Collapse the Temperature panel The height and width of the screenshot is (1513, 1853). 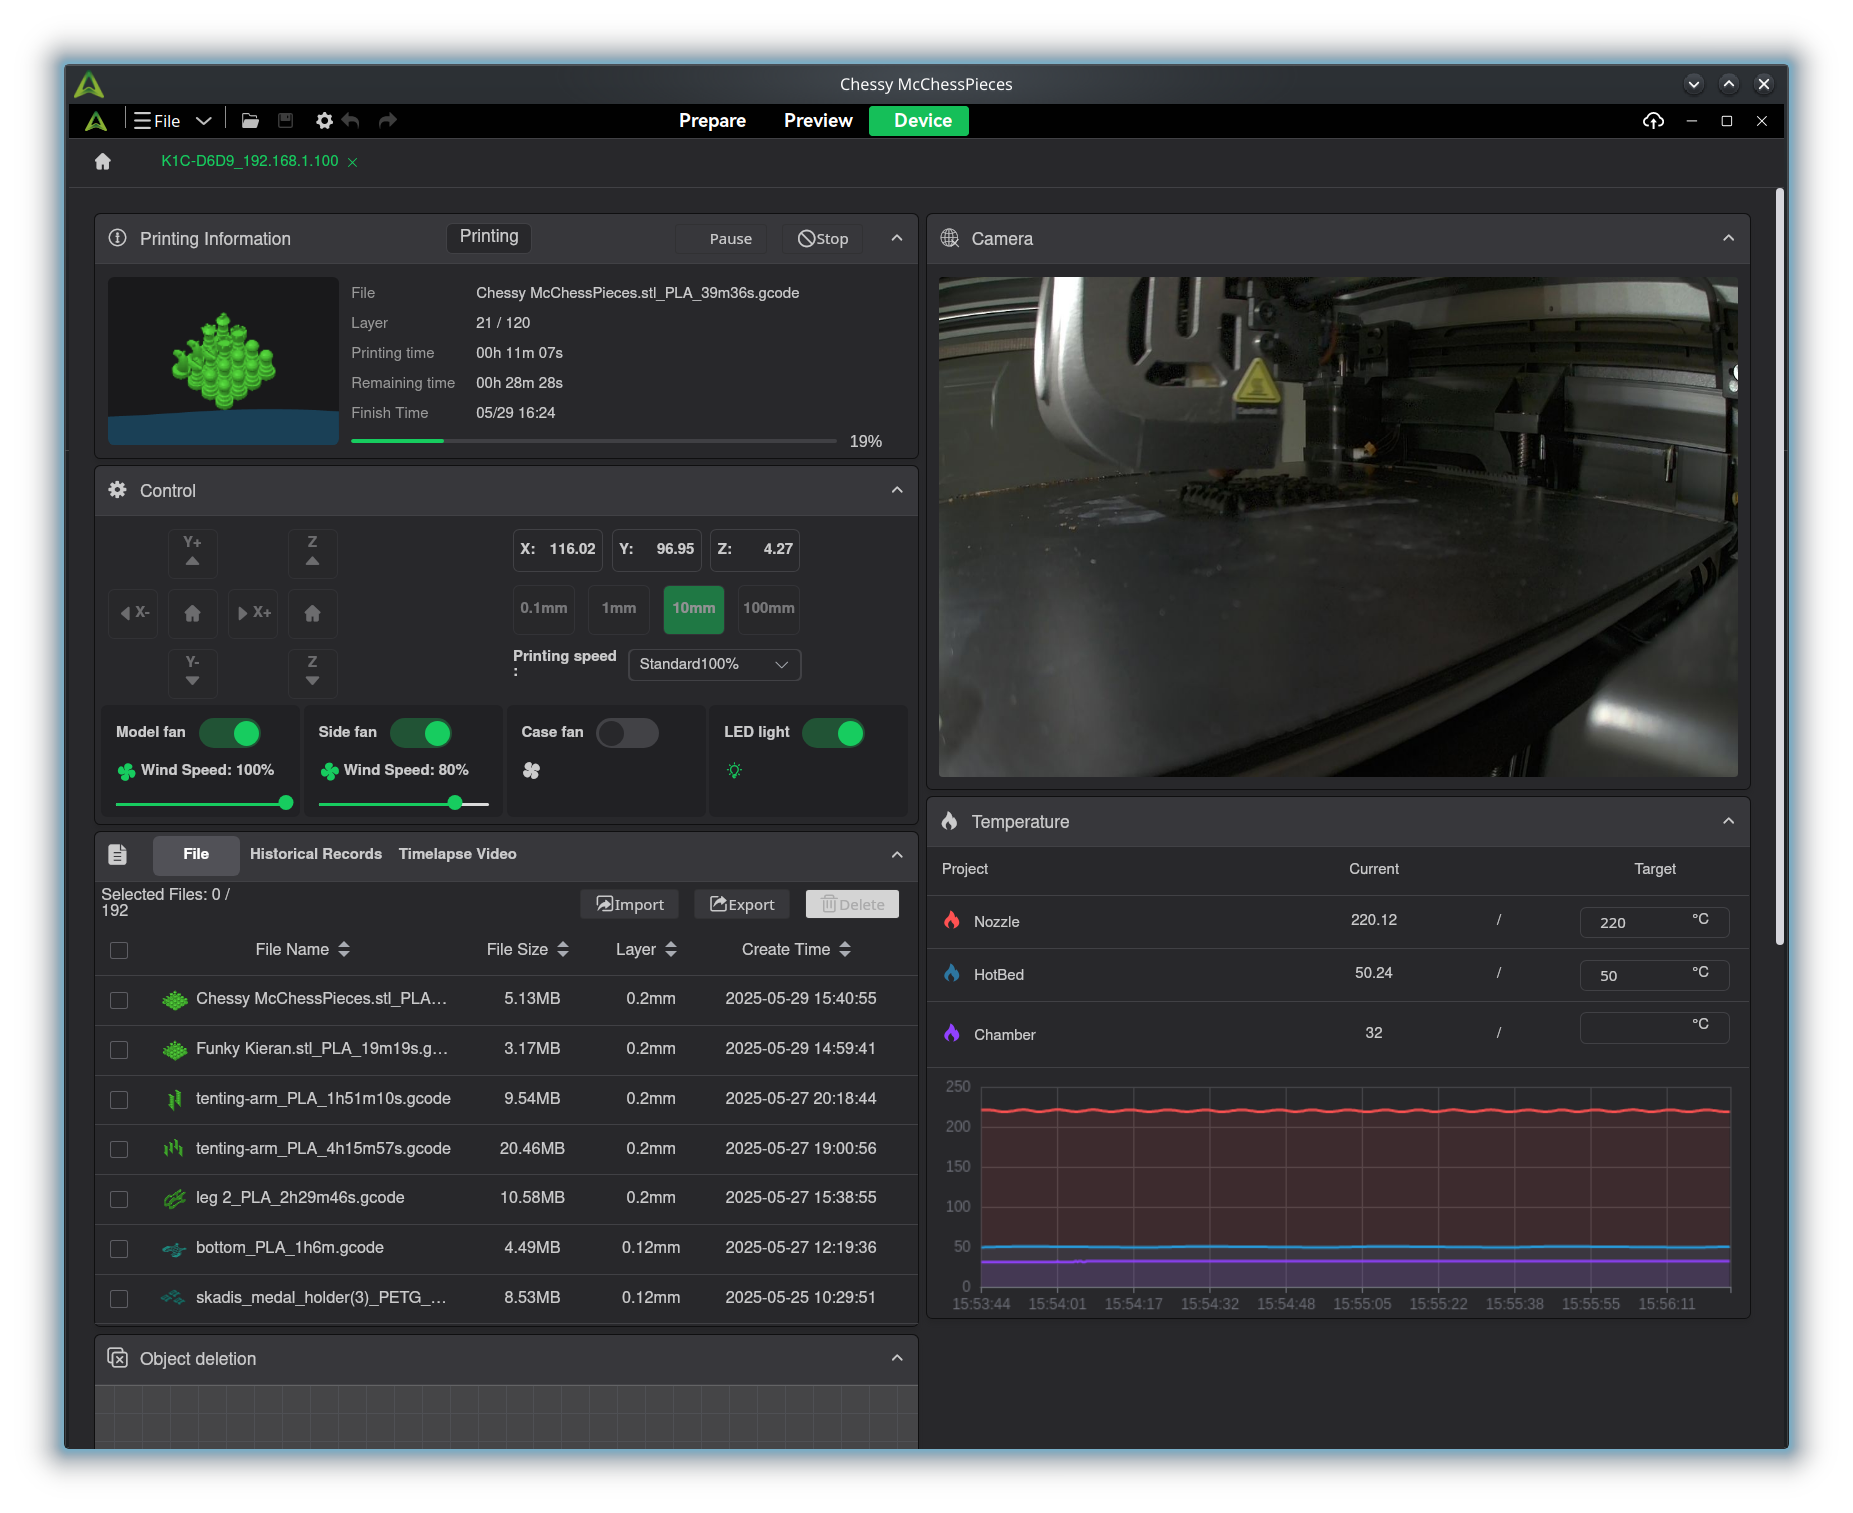tap(1728, 821)
